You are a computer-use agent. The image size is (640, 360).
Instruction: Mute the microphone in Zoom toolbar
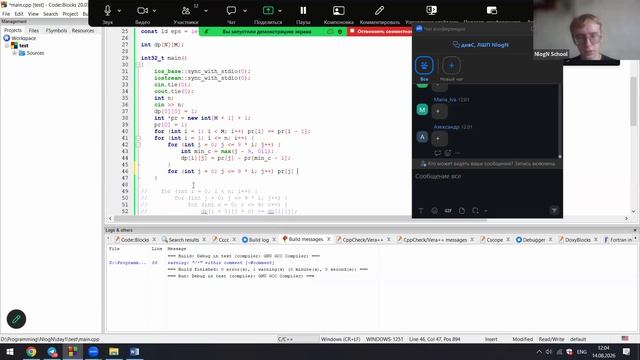point(107,10)
